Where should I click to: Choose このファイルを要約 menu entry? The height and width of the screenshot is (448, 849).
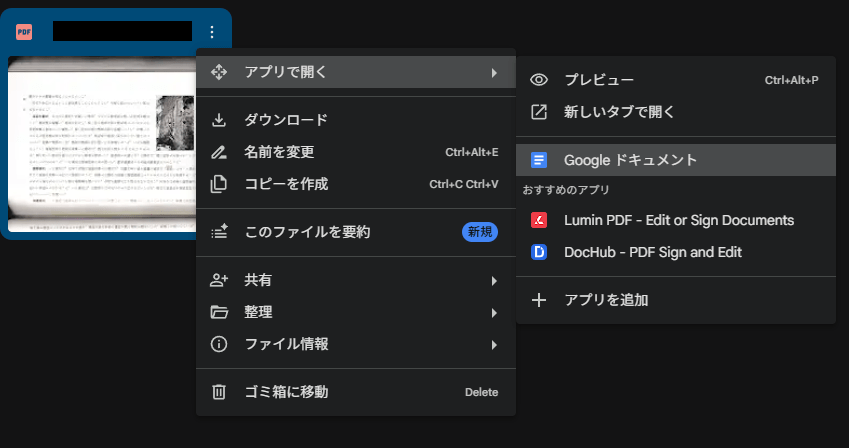pyautogui.click(x=356, y=232)
